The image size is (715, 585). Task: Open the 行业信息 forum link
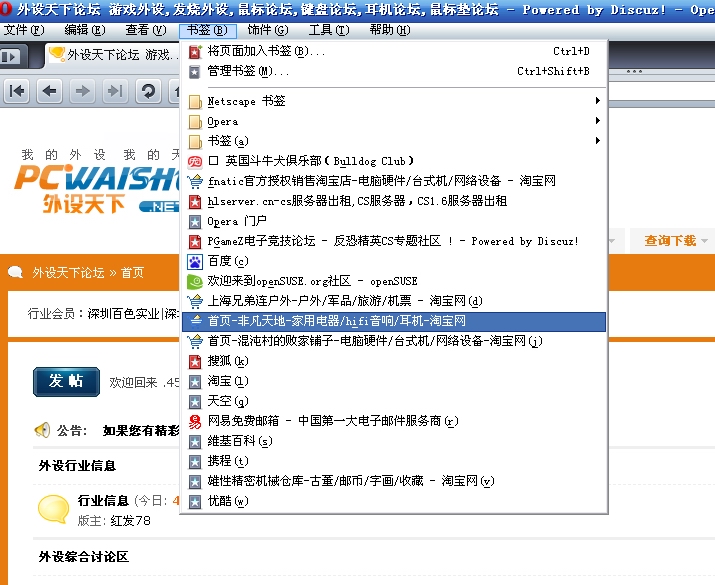click(x=103, y=501)
